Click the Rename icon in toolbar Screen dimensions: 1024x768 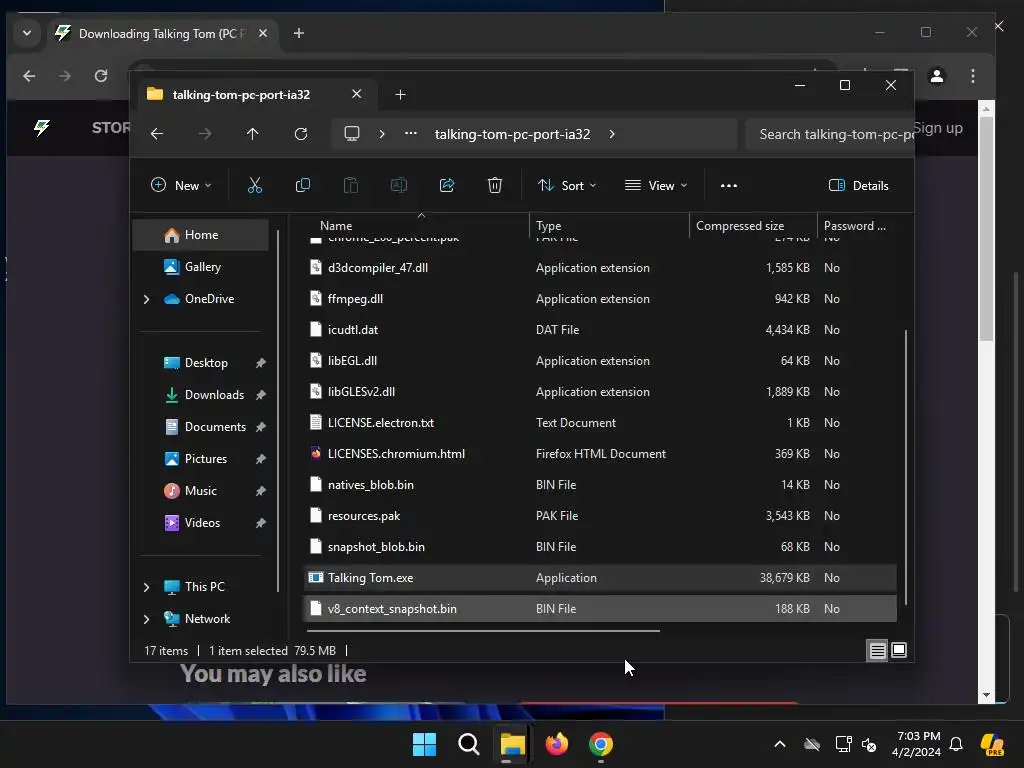coord(398,185)
